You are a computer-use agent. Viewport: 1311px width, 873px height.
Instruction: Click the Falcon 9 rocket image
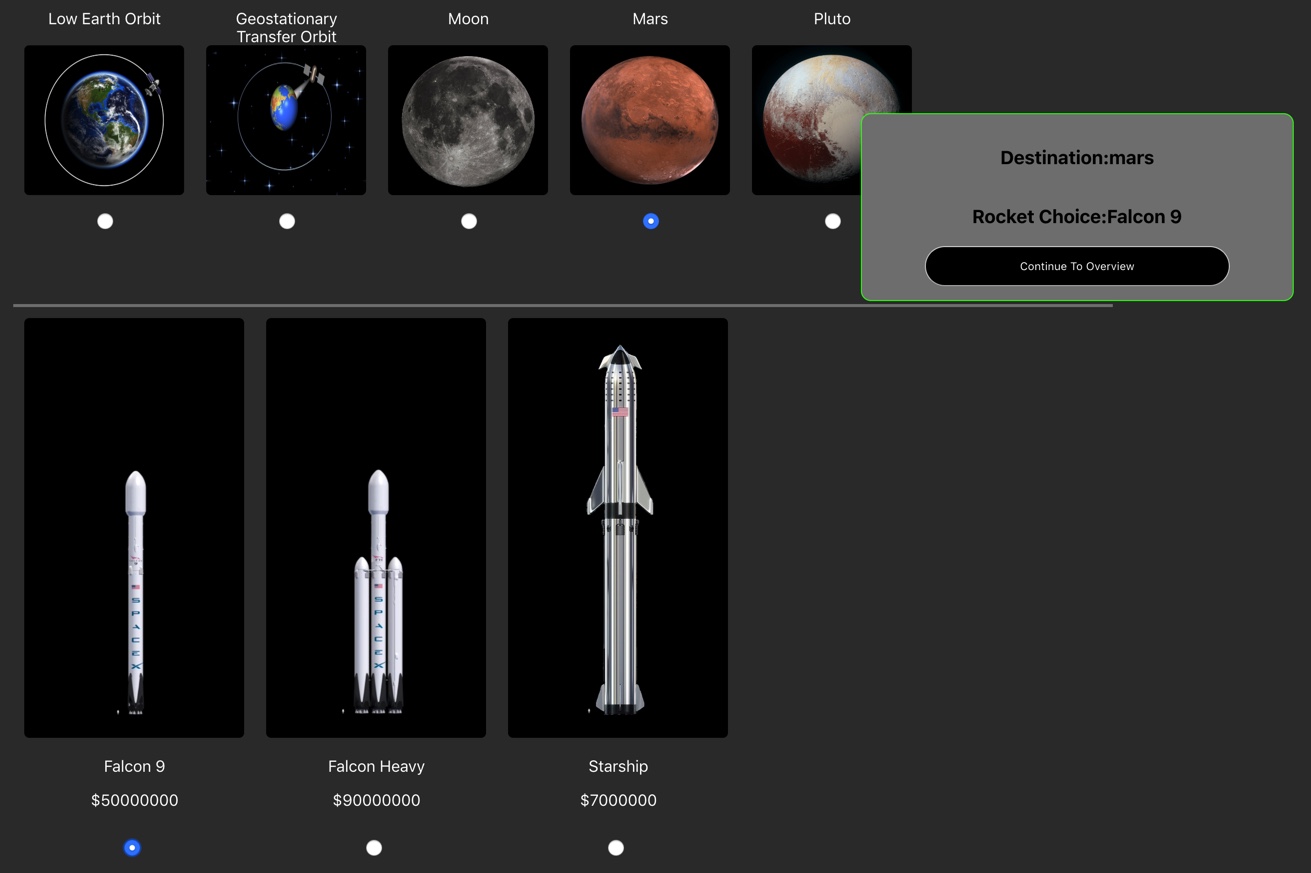[134, 528]
